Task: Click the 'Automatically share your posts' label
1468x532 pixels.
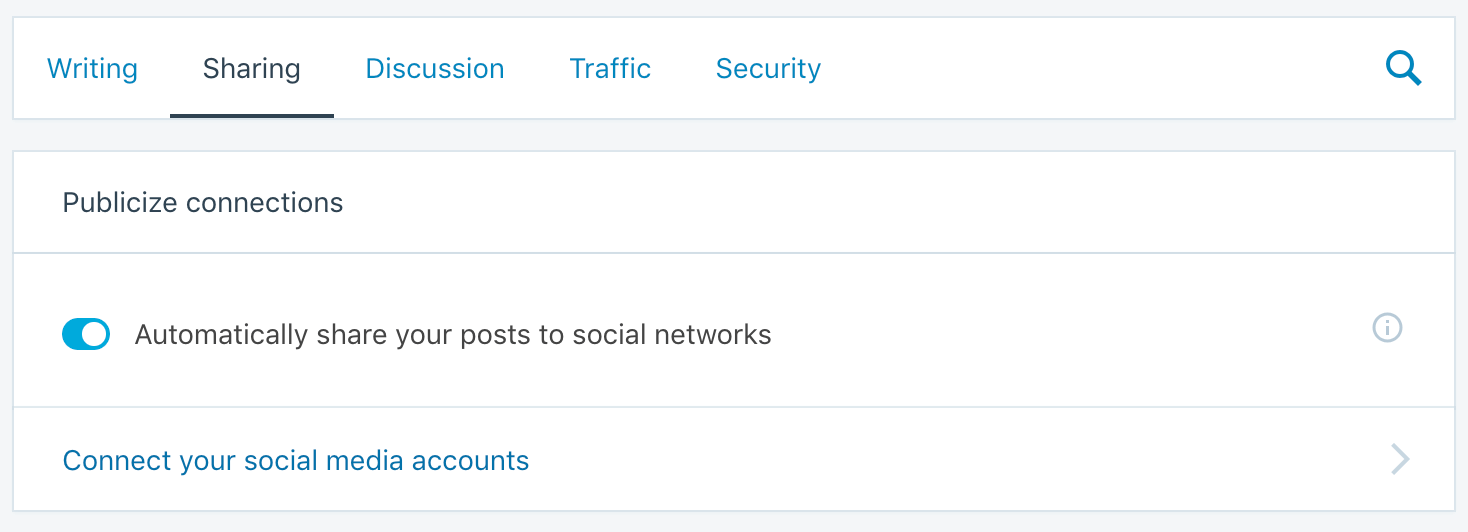Action: 453,335
